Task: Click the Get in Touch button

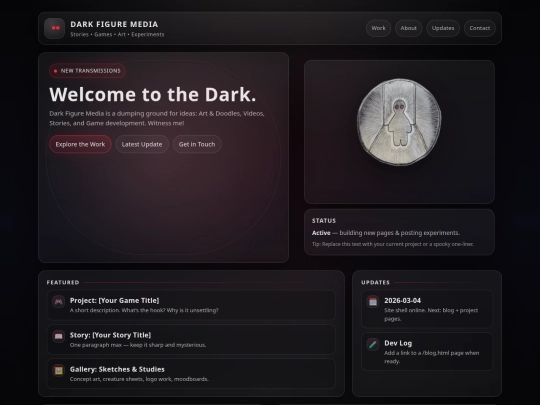Action: 197,144
